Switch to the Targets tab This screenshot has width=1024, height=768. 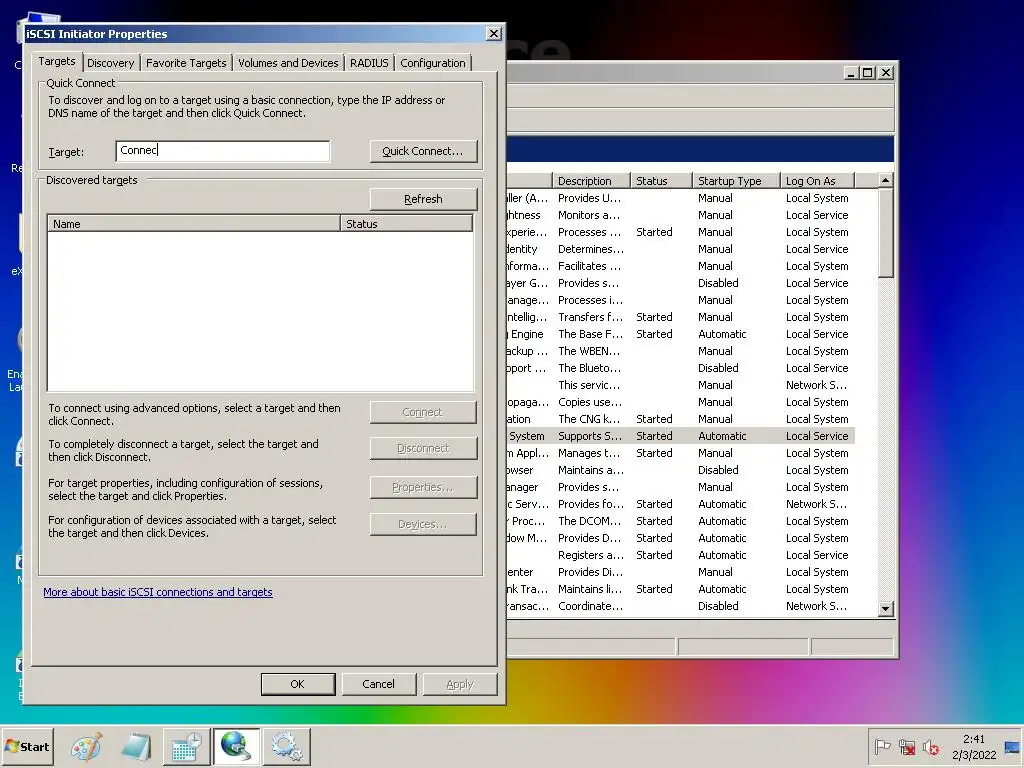tap(57, 61)
